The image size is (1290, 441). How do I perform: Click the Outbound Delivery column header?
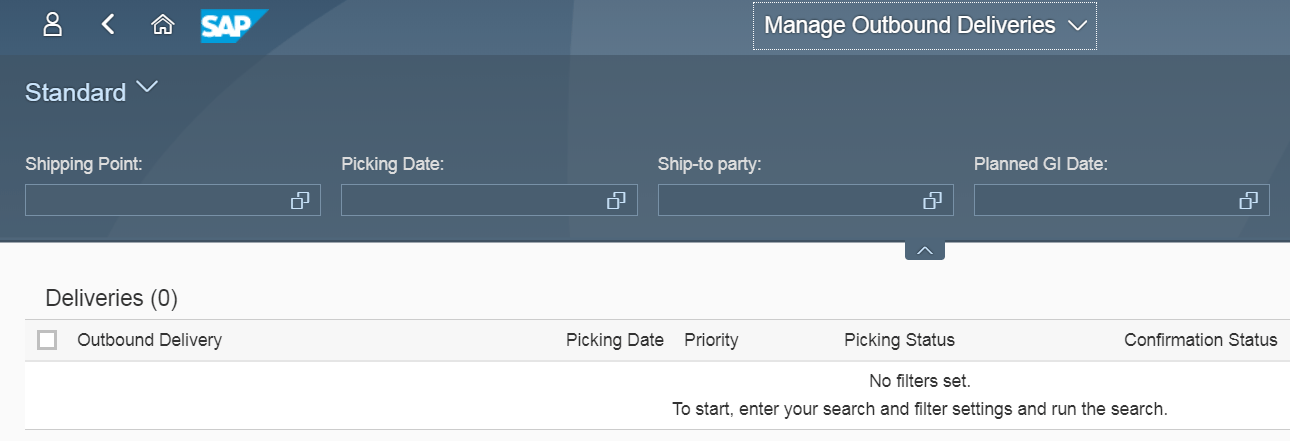[x=149, y=340]
